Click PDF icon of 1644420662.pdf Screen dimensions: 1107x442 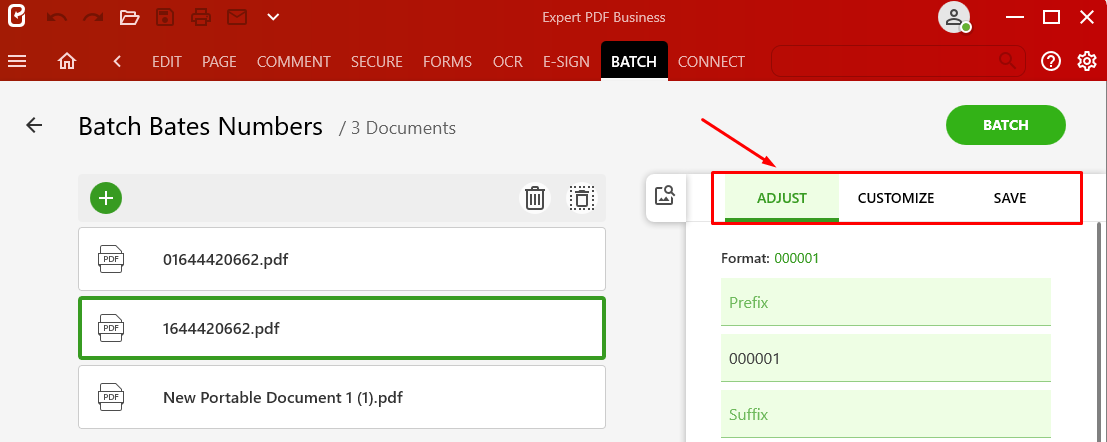[x=111, y=328]
